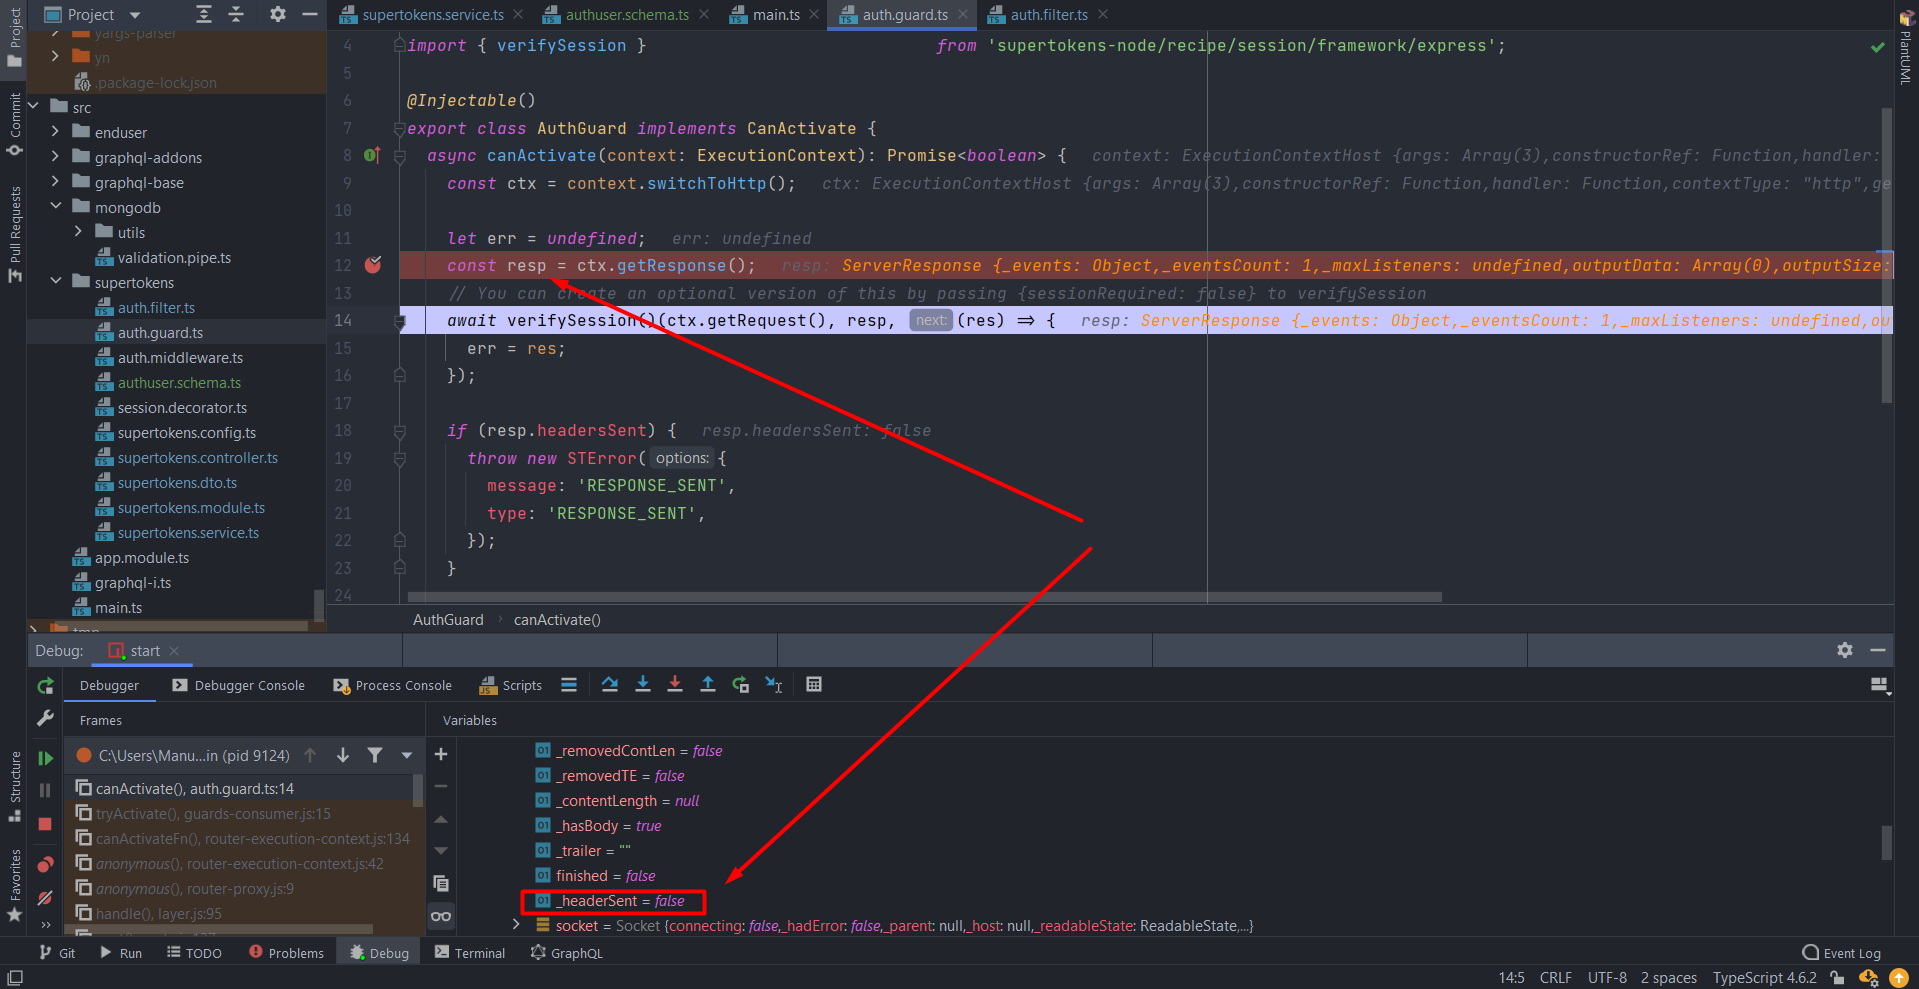Expand the graphql-base folder
Viewport: 1919px width, 989px height.
[55, 182]
